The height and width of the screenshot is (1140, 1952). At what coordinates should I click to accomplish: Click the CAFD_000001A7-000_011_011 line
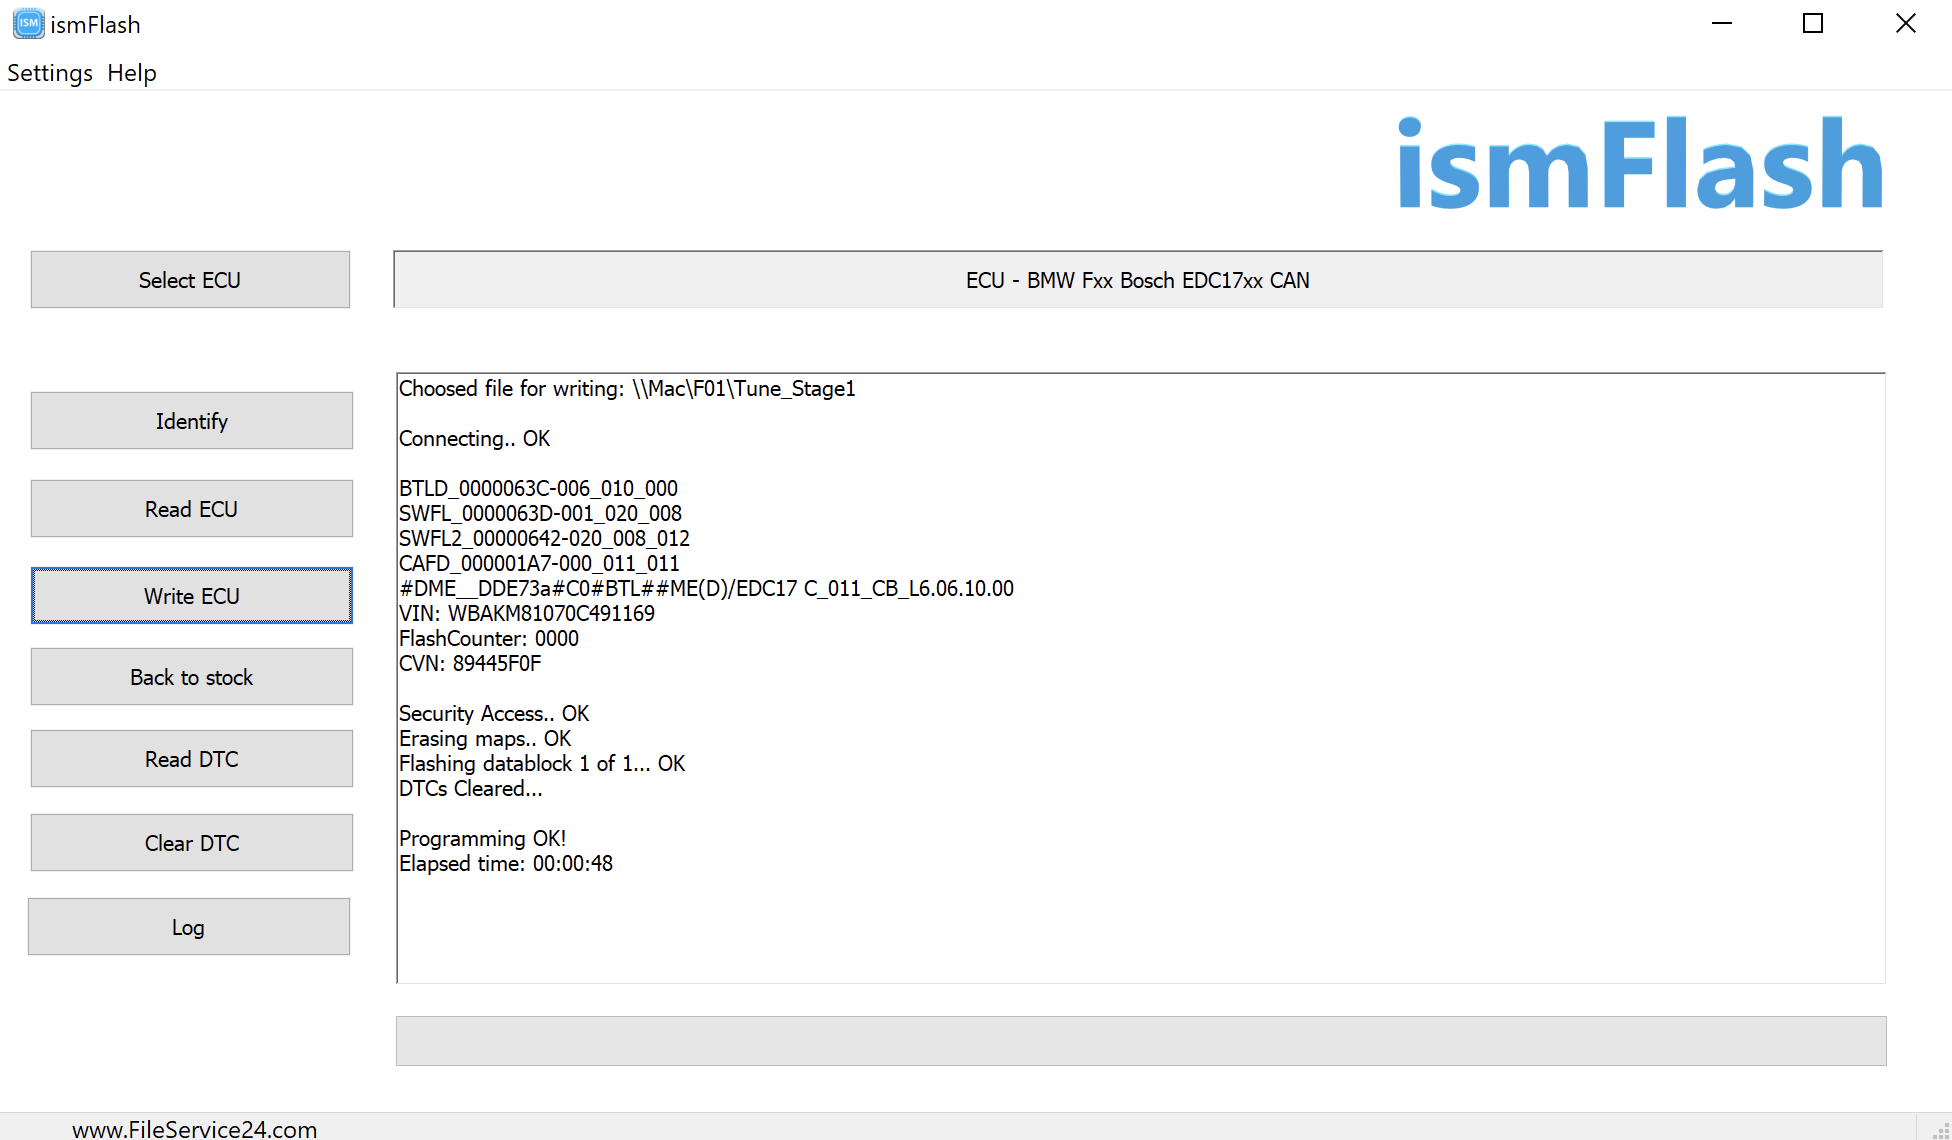(x=539, y=564)
